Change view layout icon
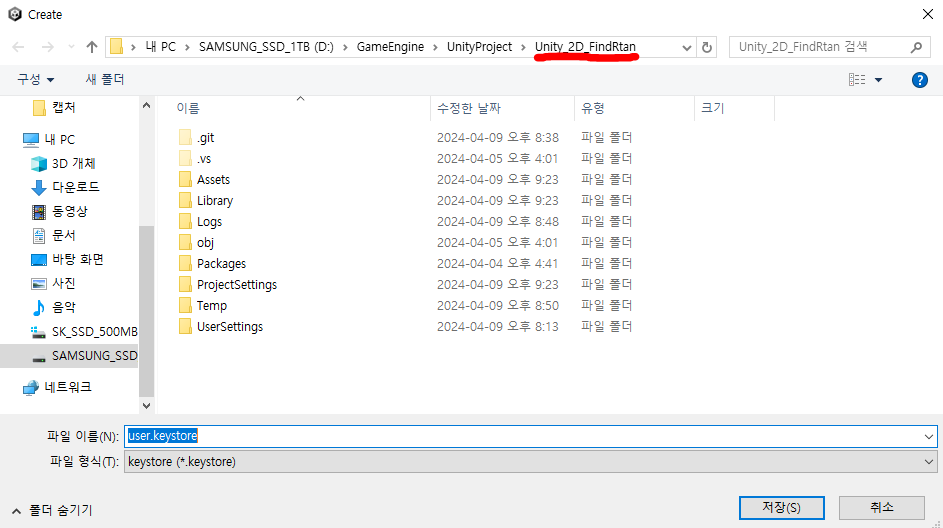 click(x=857, y=79)
